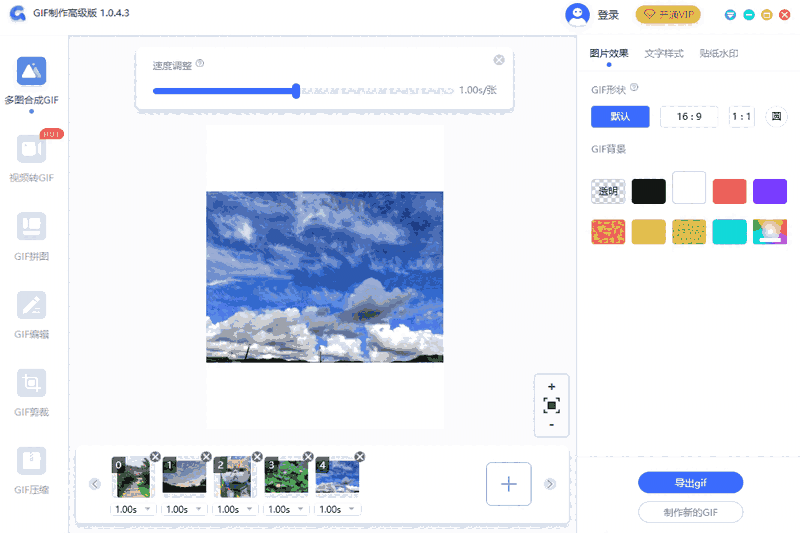
Task: Open the GIF拼图 tool
Action: click(x=31, y=236)
